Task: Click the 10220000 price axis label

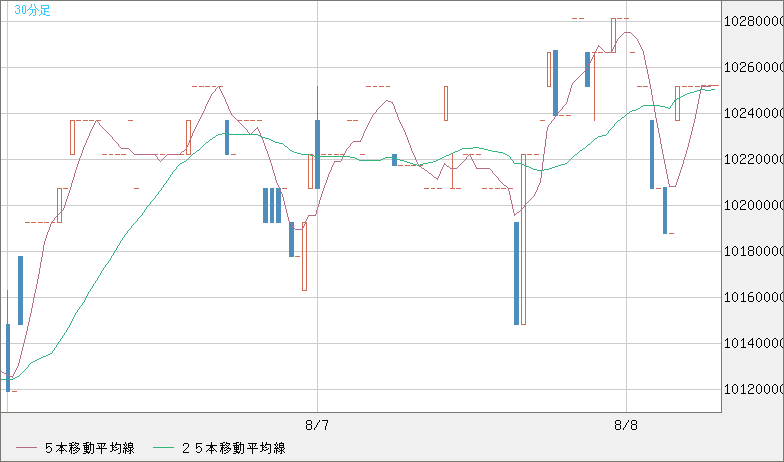Action: coord(754,160)
